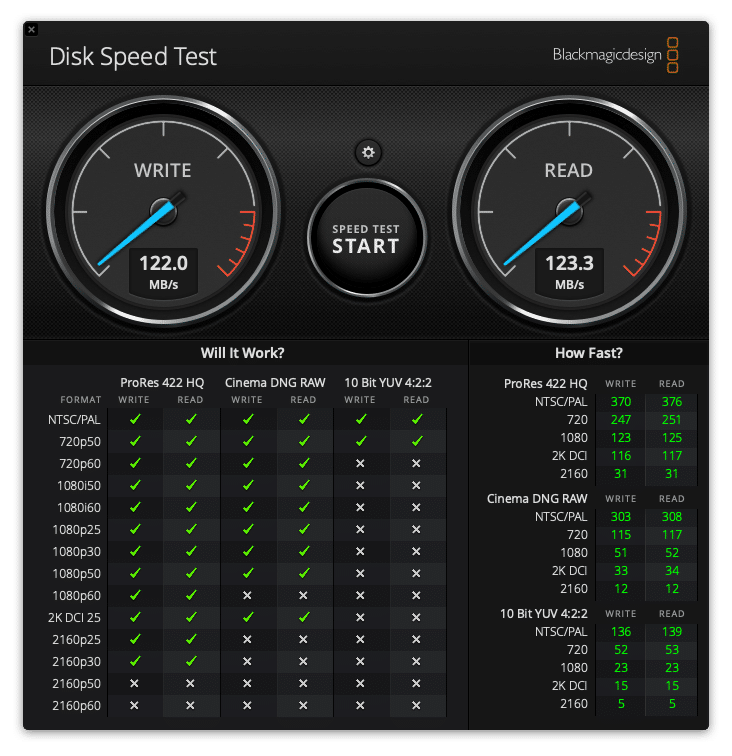Image resolution: width=732 pixels, height=756 pixels.
Task: Click Cinema DNG RAW header in Will It Work
Action: 275,383
